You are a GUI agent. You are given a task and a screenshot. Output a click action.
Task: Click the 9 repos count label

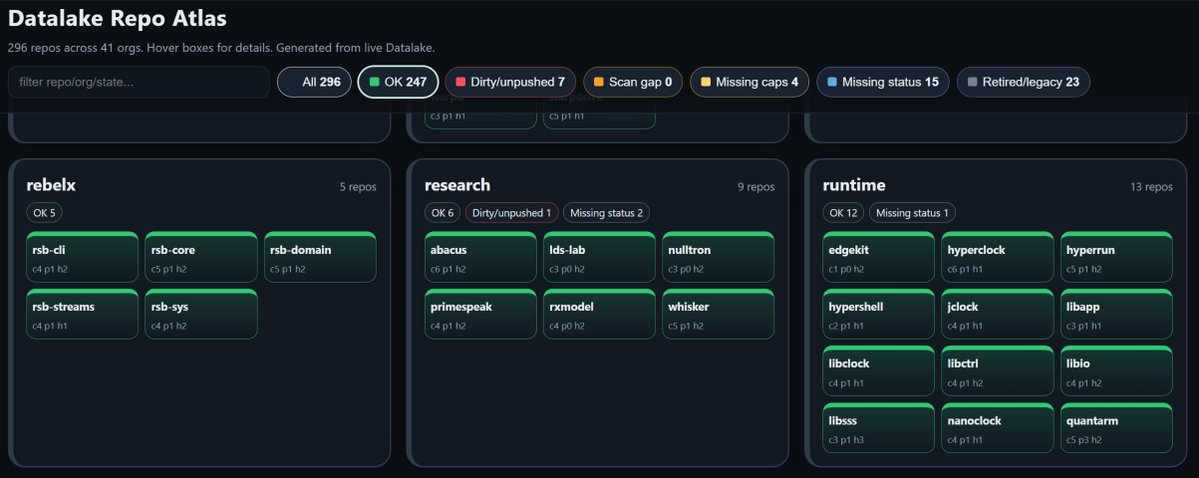click(x=756, y=187)
